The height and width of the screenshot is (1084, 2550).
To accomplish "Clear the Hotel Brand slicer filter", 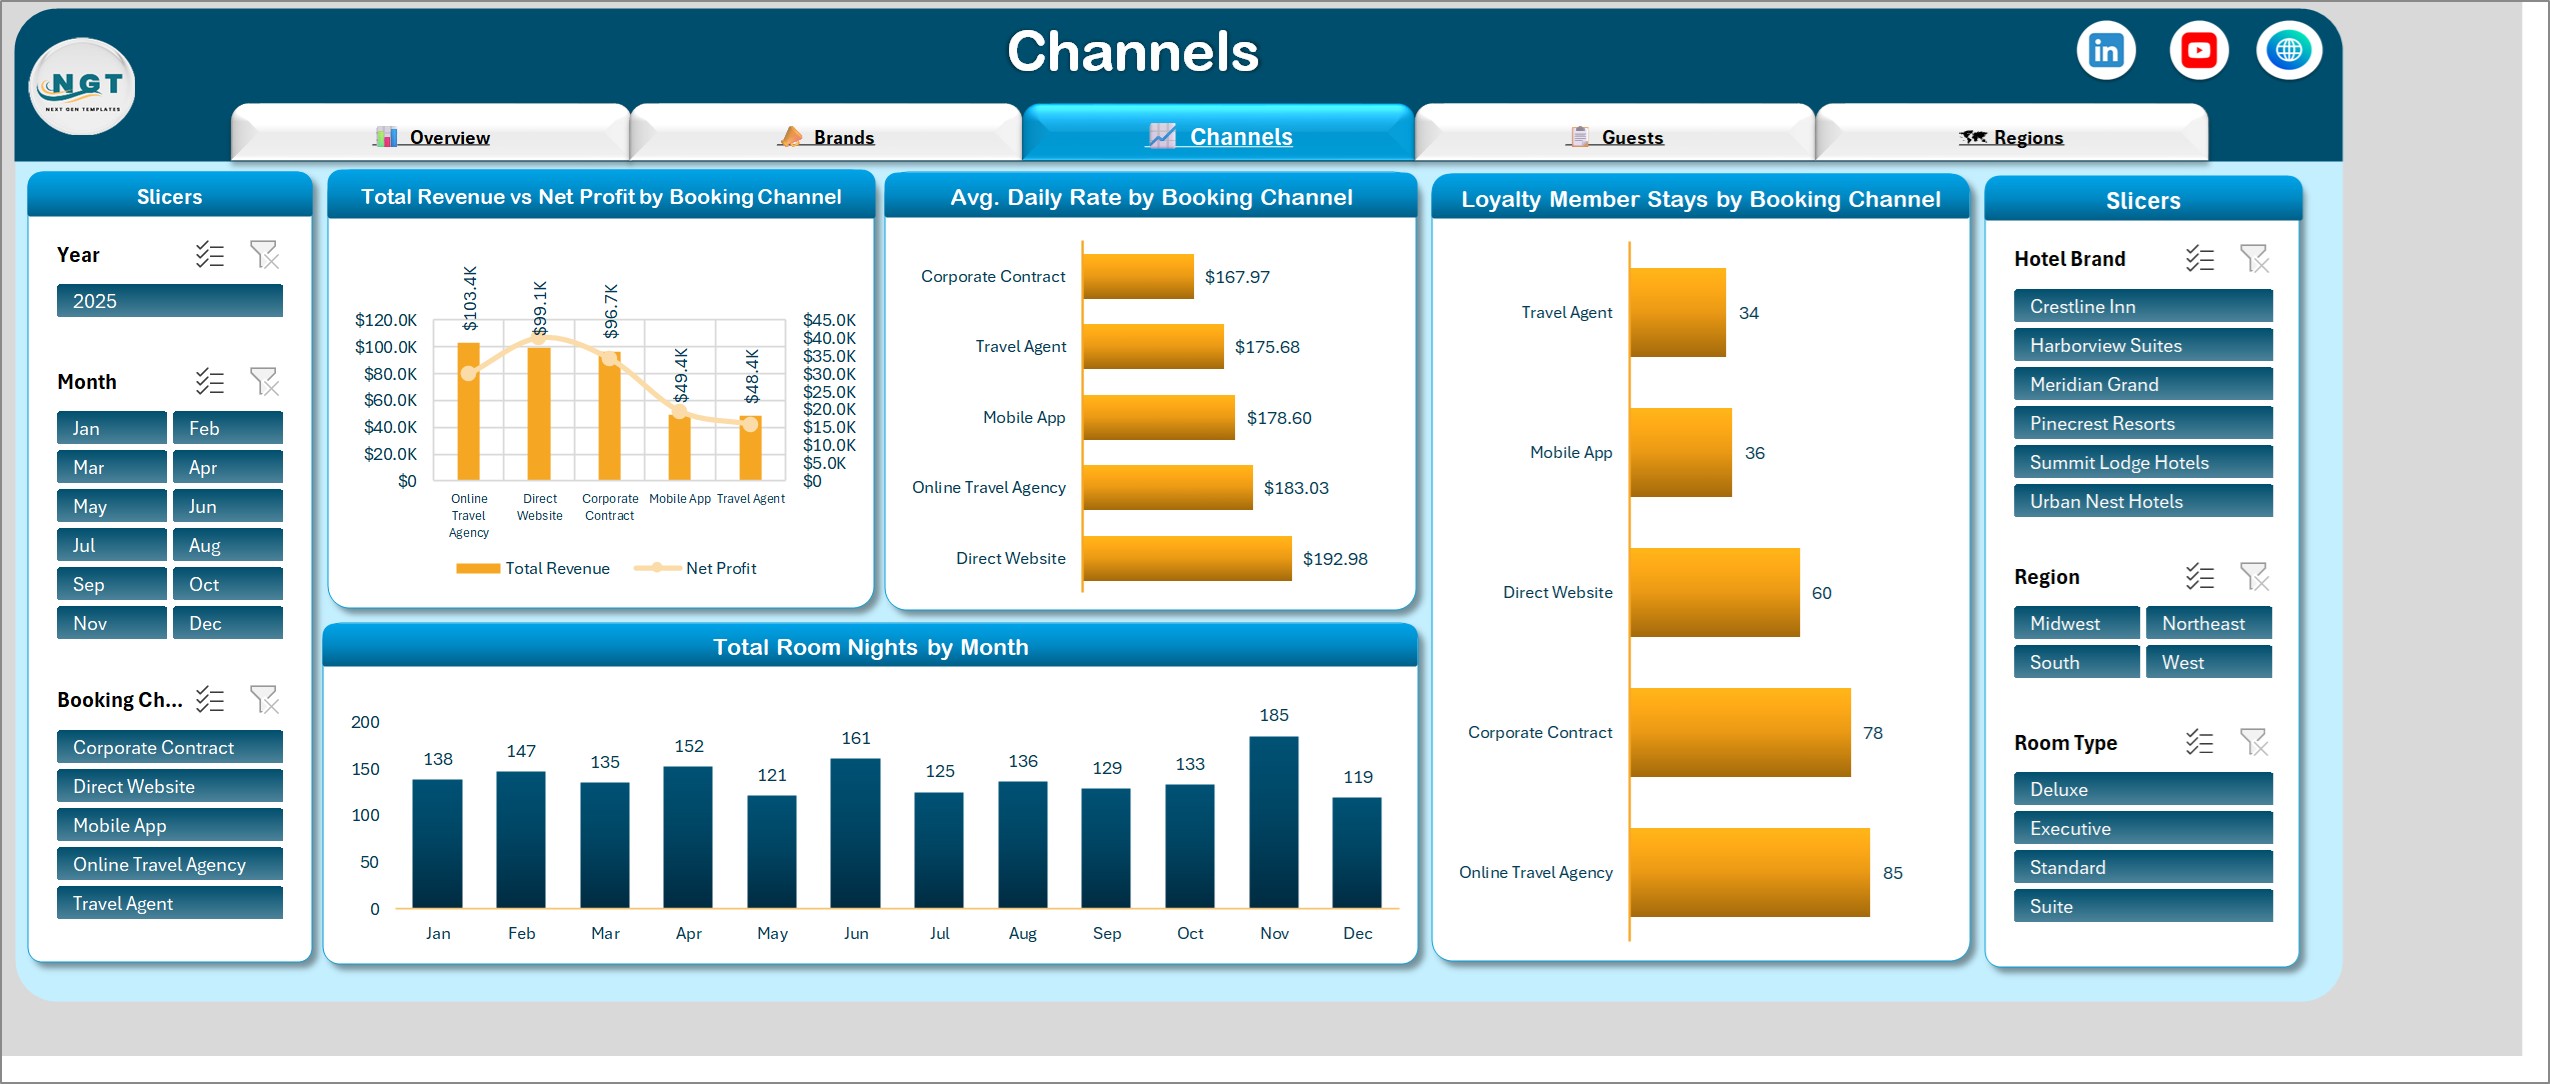I will coord(2254,259).
